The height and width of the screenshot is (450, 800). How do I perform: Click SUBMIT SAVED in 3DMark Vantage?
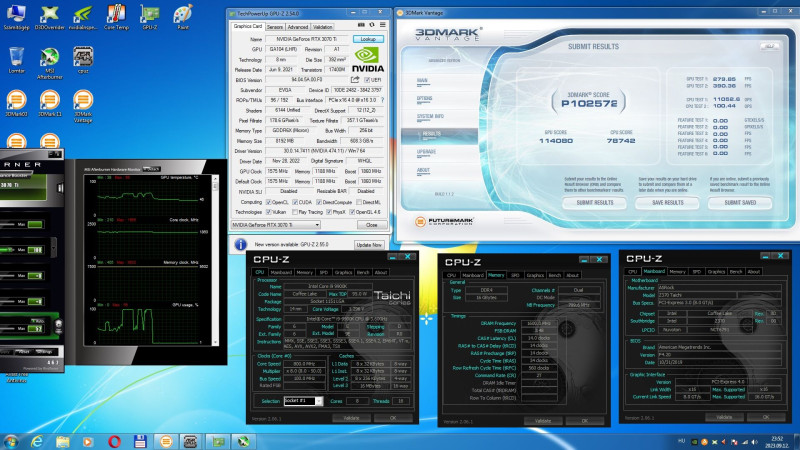[x=740, y=203]
